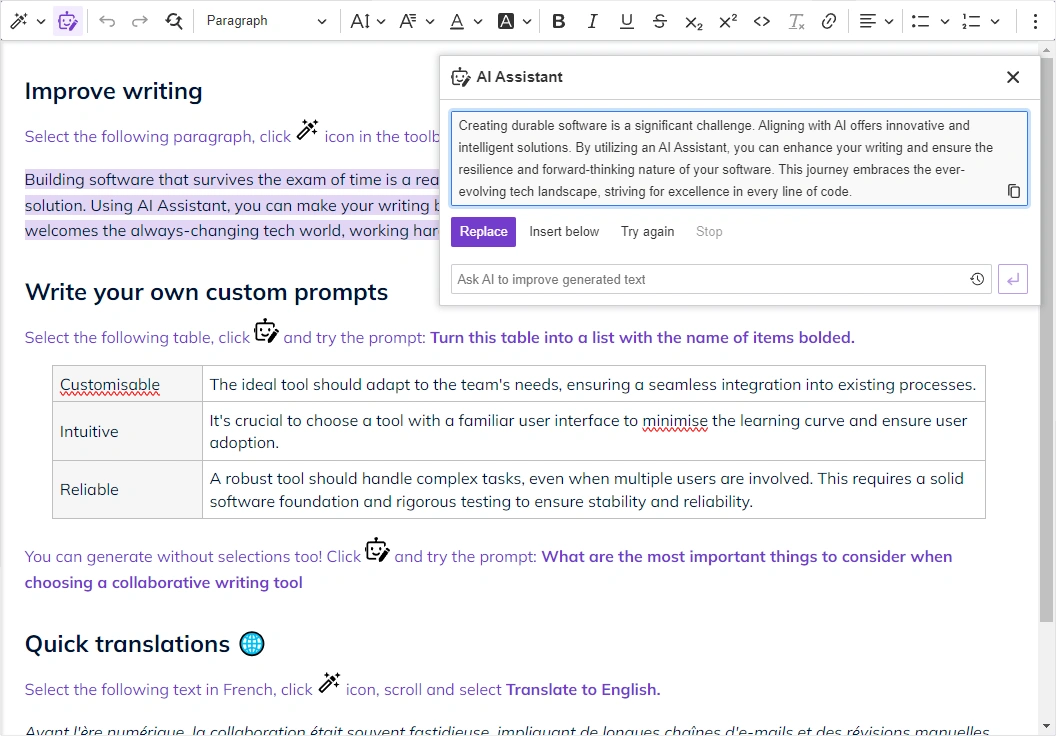1056x736 pixels.
Task: Open the AI commands magic wand menu
Action: (x=26, y=21)
